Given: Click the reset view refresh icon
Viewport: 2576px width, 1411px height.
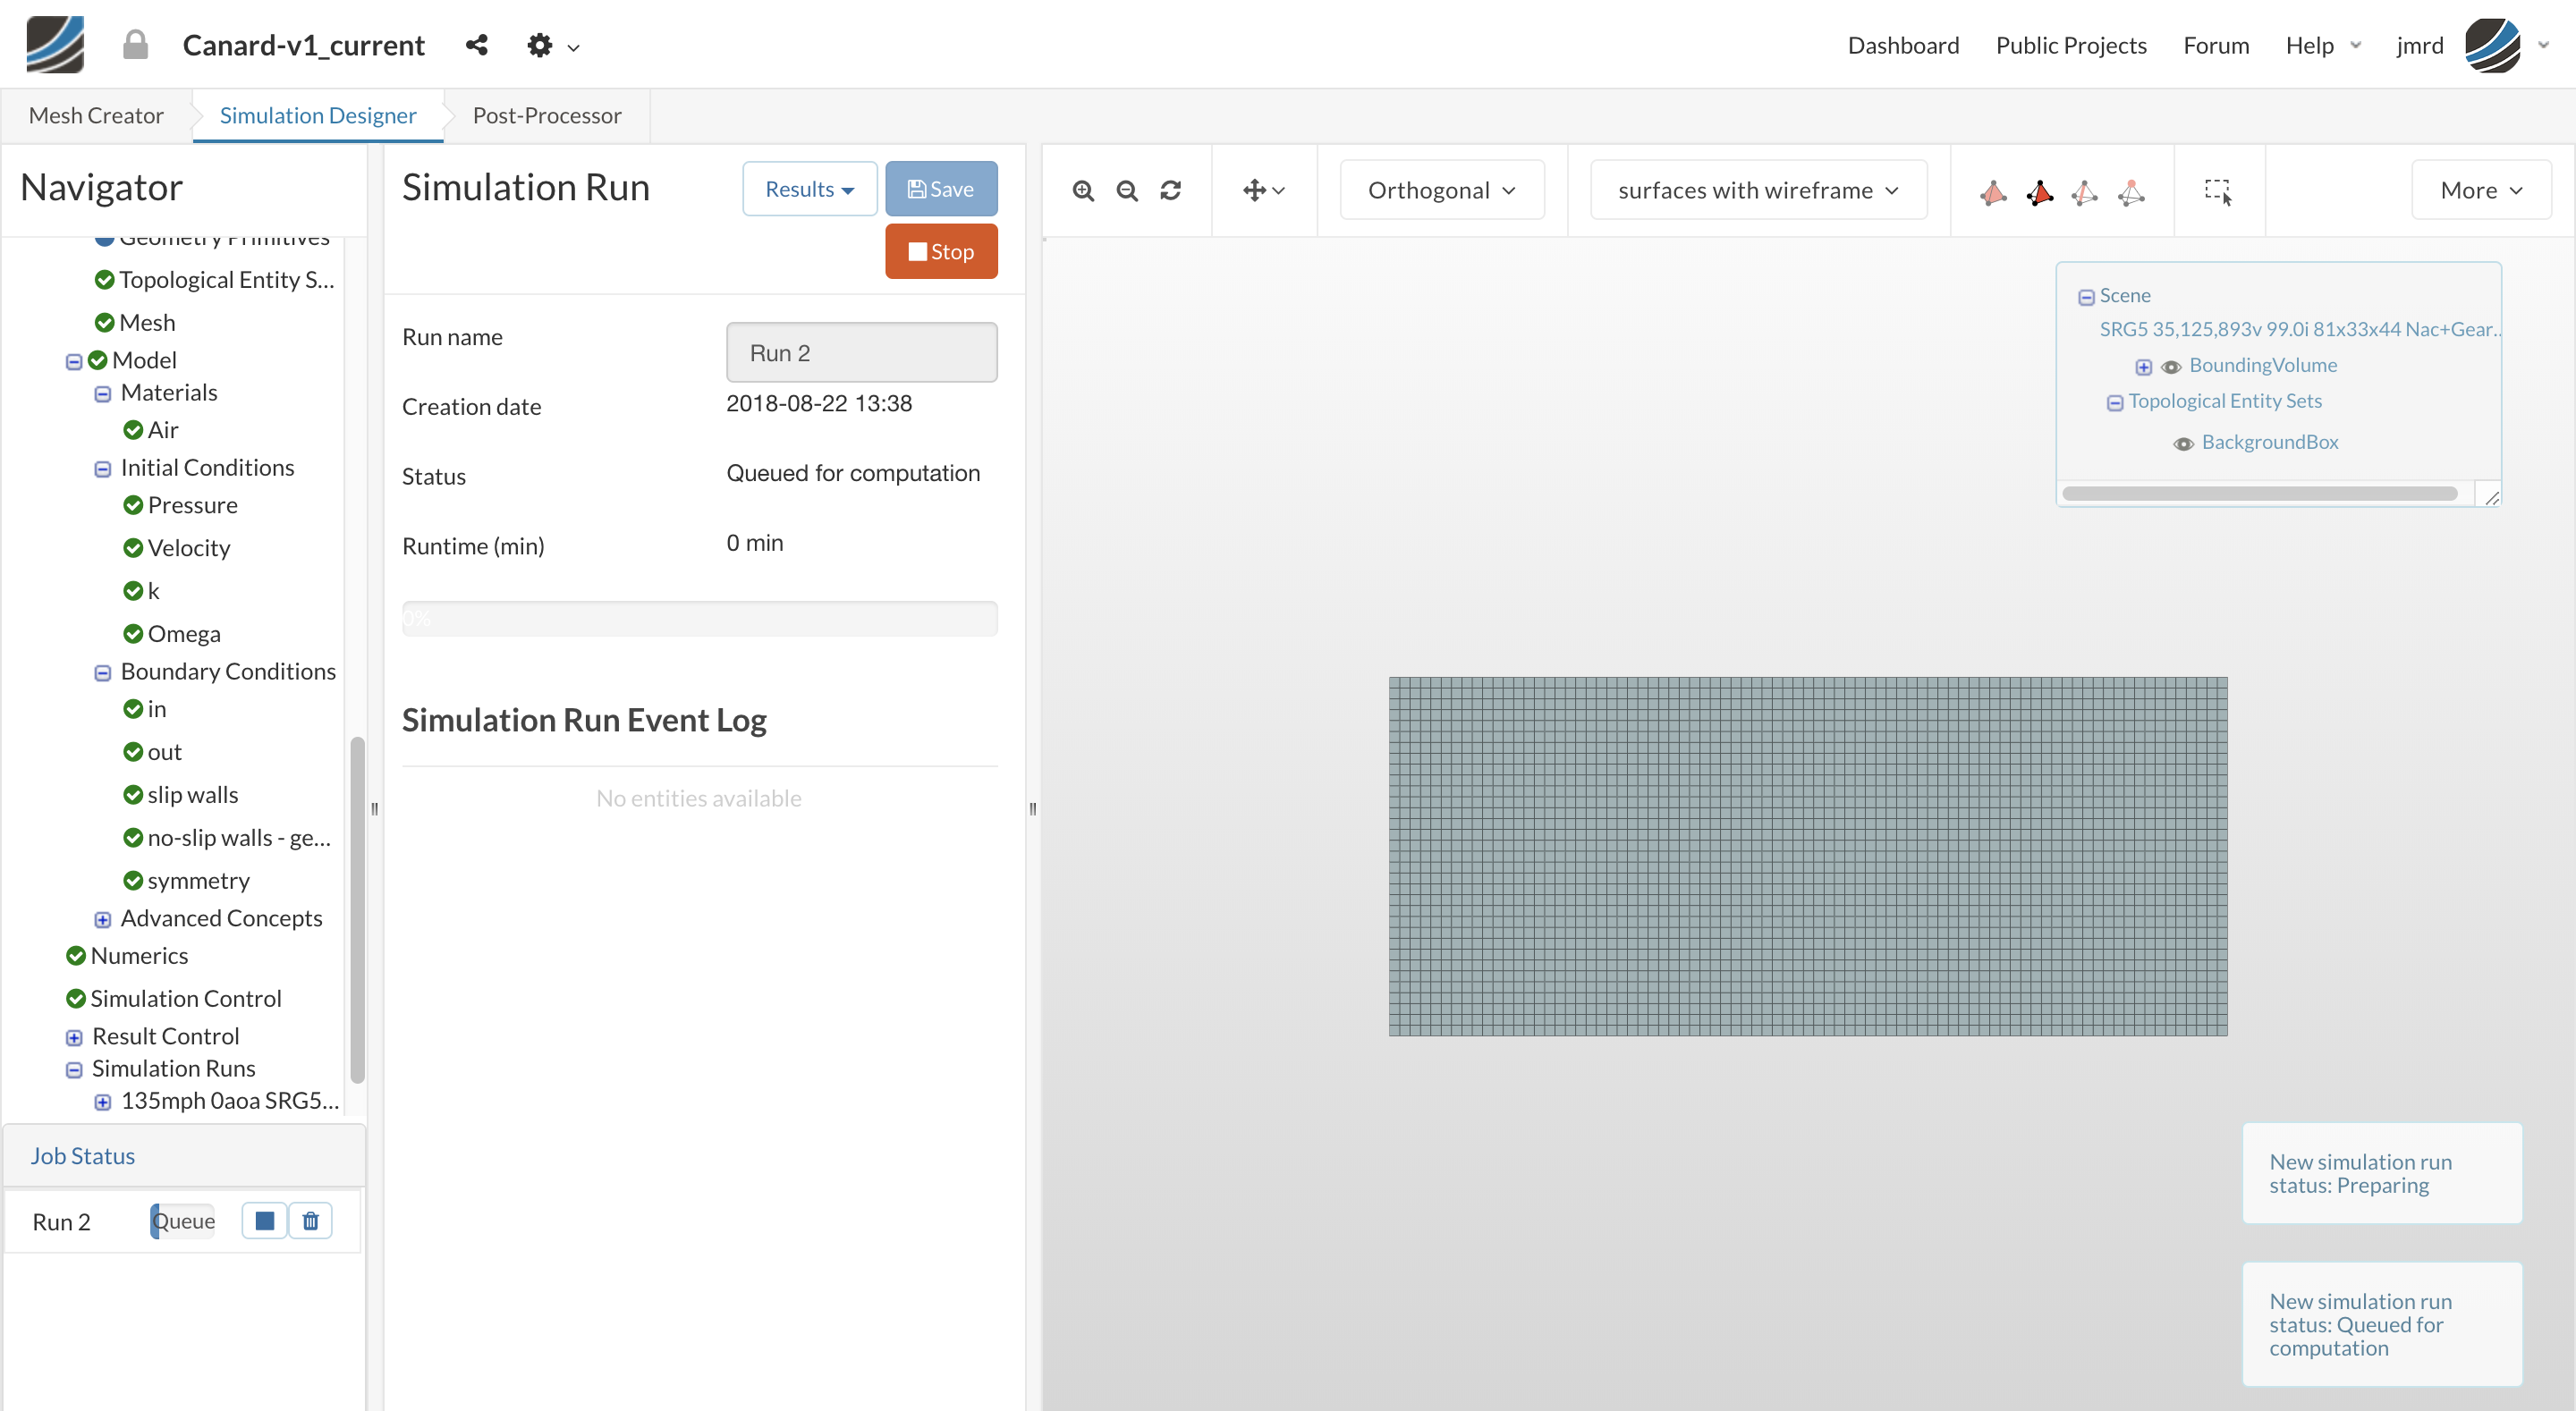Looking at the screenshot, I should (1171, 190).
